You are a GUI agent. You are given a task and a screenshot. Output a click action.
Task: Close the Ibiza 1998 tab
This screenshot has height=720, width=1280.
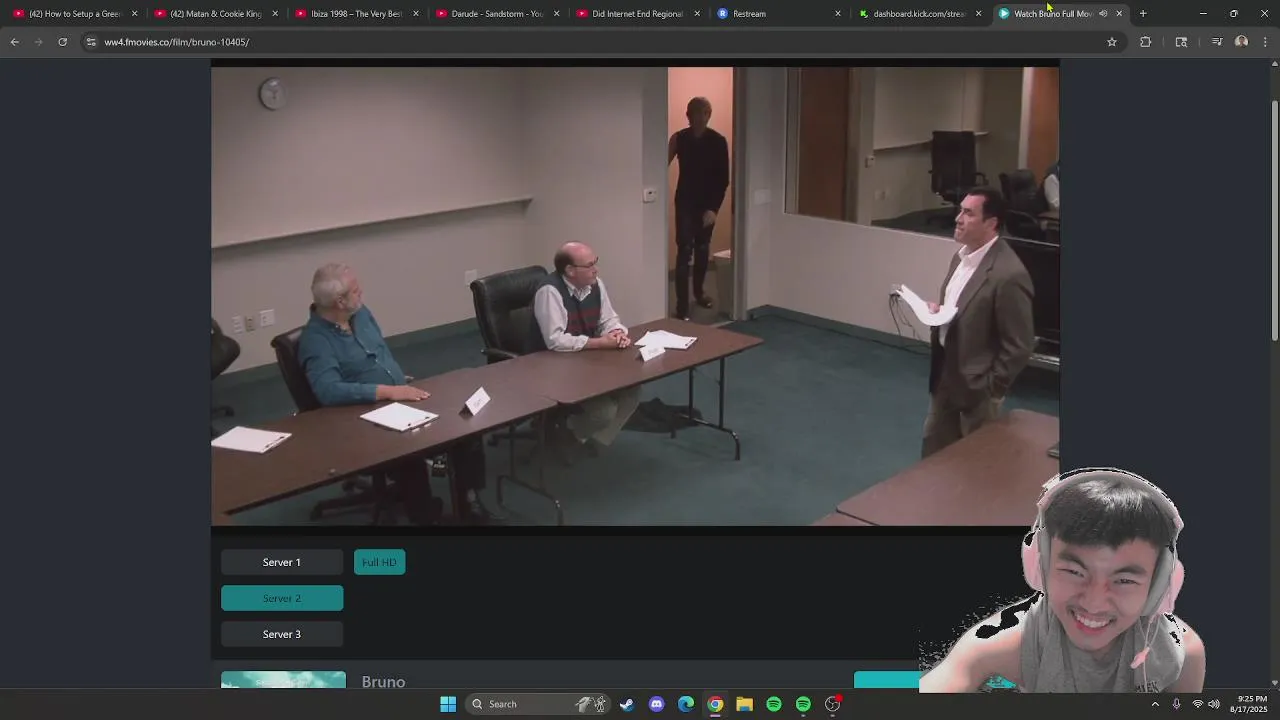416,14
